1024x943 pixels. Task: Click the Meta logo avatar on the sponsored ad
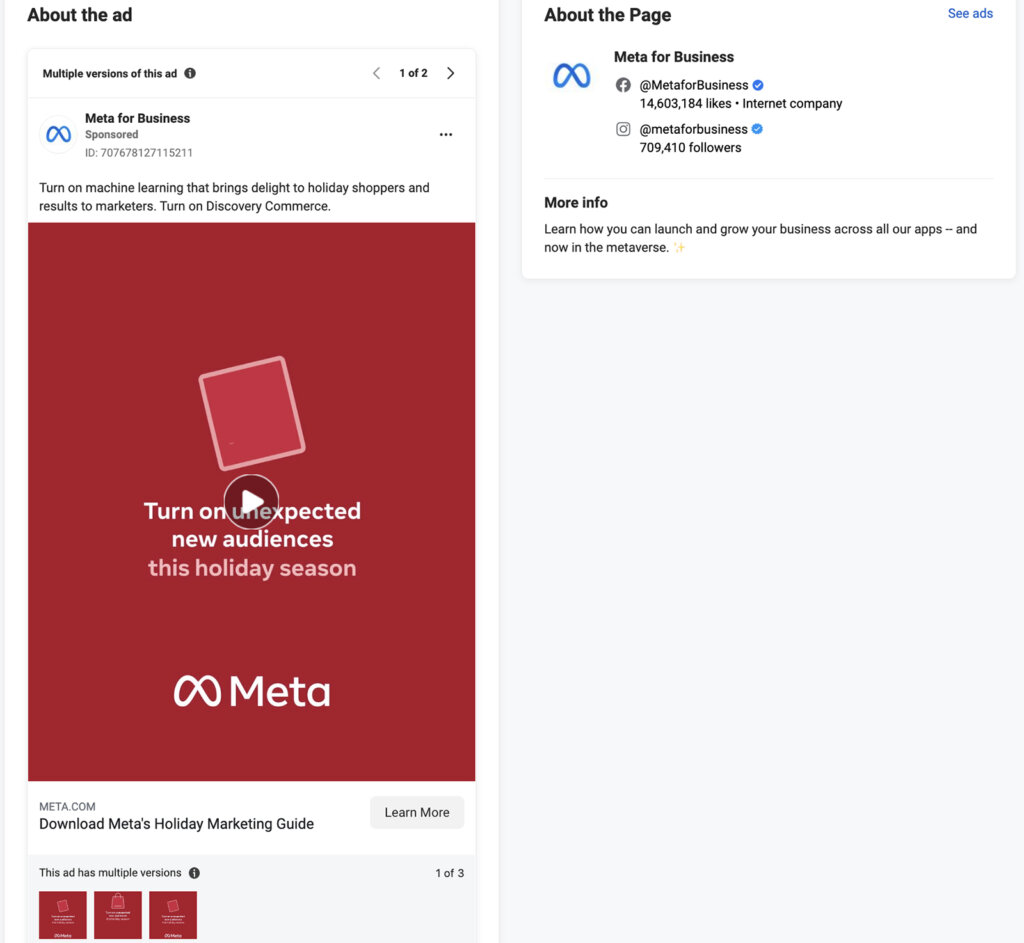57,134
